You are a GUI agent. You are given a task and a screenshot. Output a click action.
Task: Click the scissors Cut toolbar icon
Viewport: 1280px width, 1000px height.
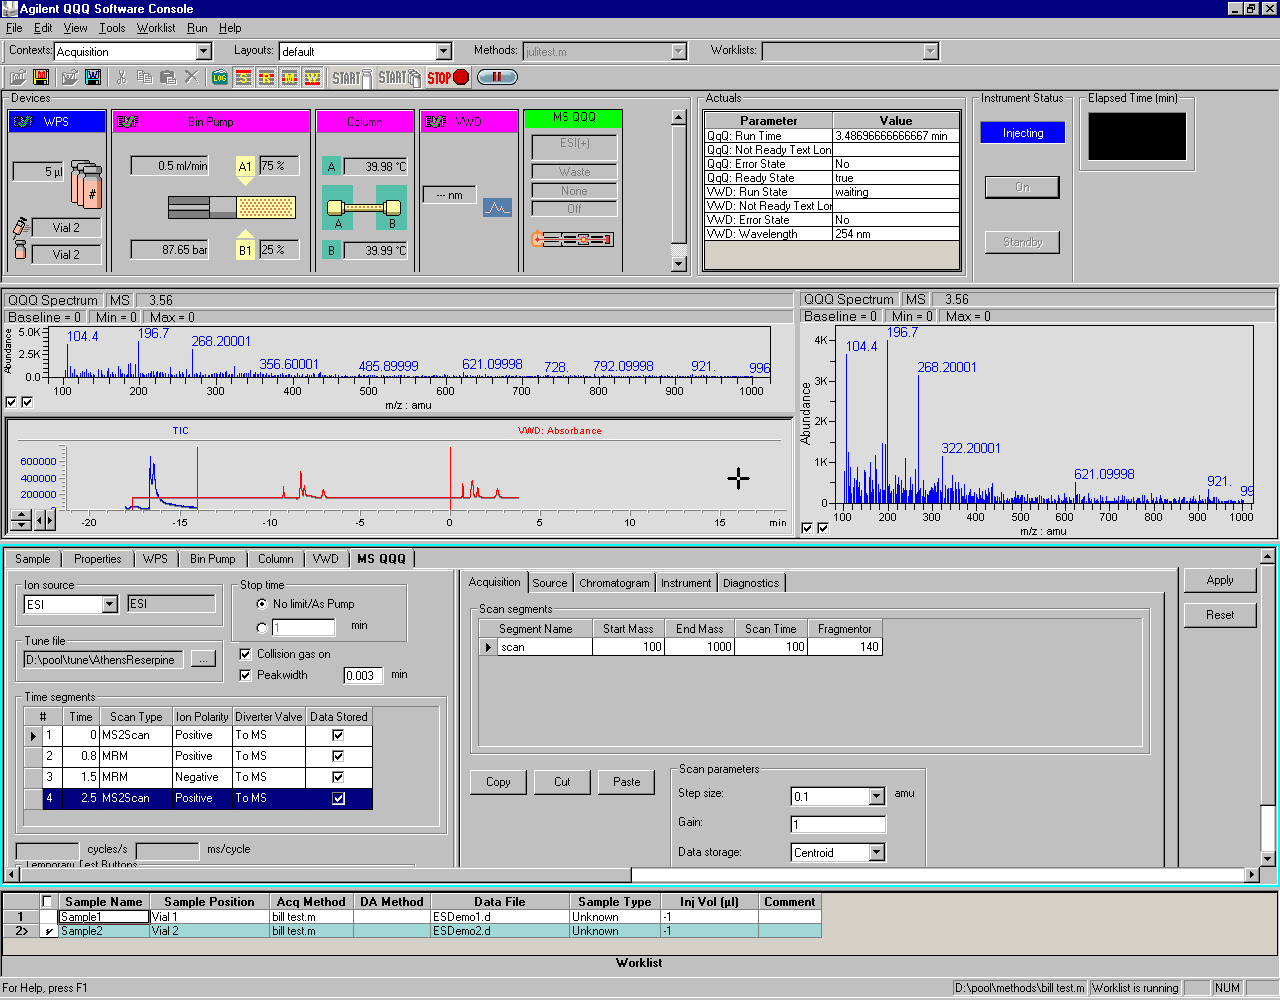pyautogui.click(x=121, y=77)
